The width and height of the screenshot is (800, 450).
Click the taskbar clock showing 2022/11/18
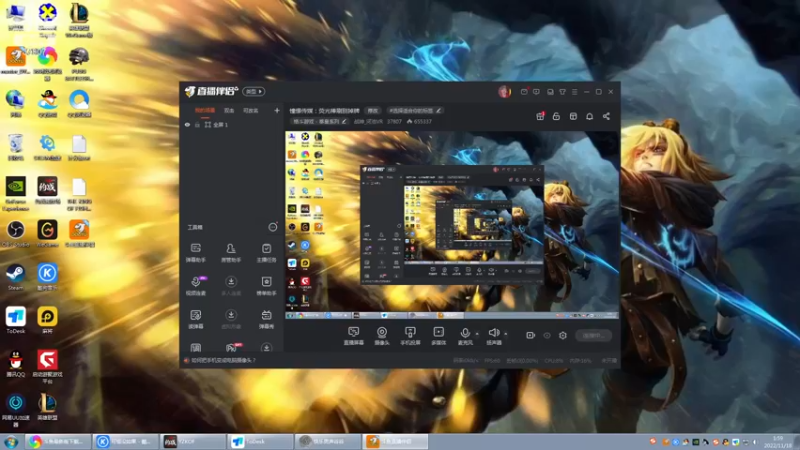(778, 442)
